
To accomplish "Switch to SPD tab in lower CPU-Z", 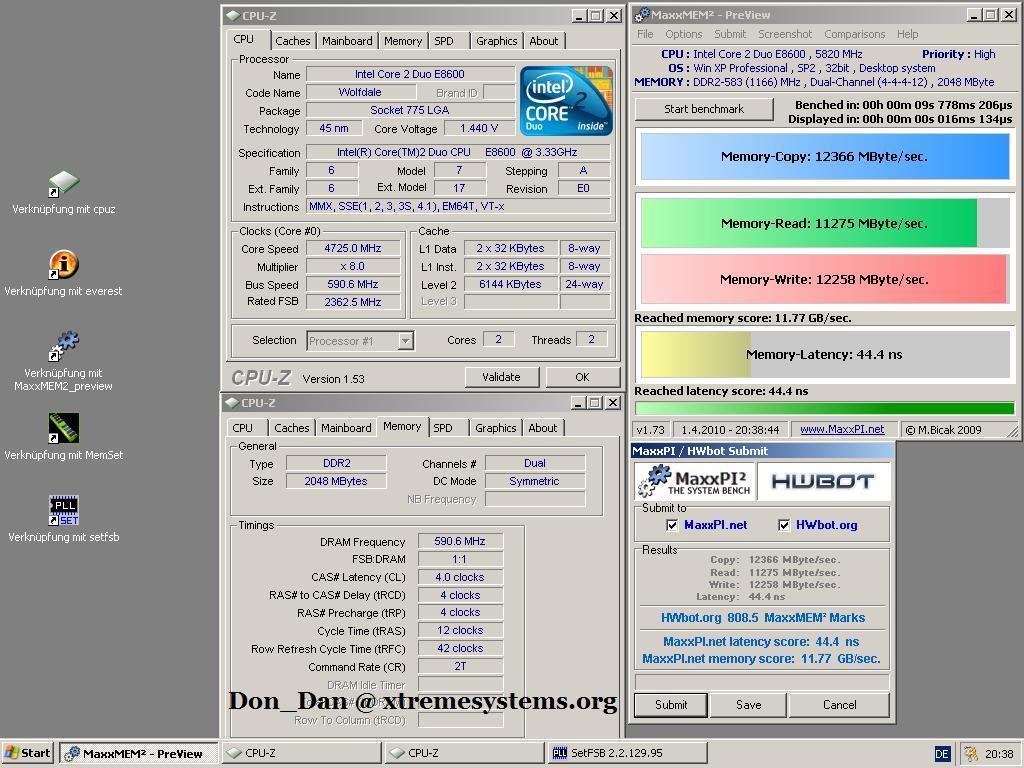I will 443,428.
